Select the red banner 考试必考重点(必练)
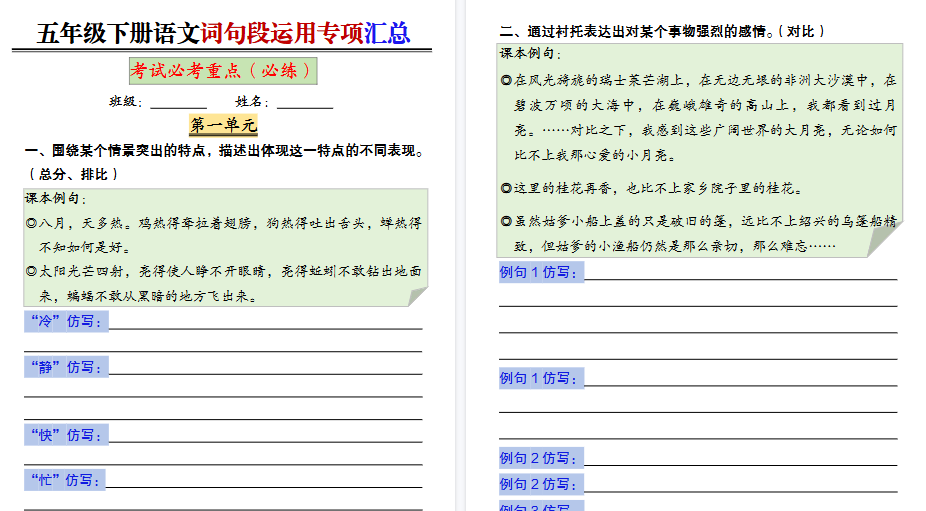 pos(223,71)
